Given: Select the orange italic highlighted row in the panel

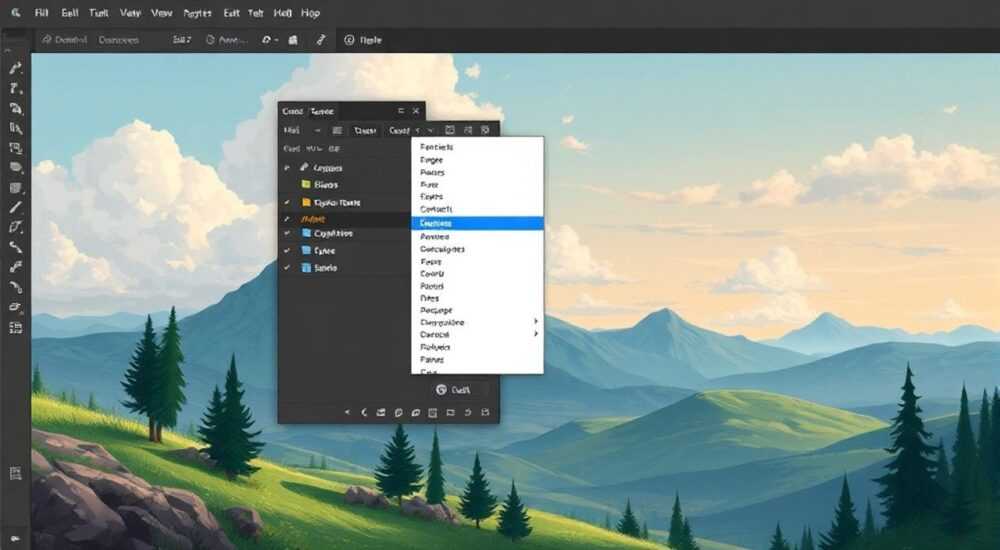Looking at the screenshot, I should [346, 219].
